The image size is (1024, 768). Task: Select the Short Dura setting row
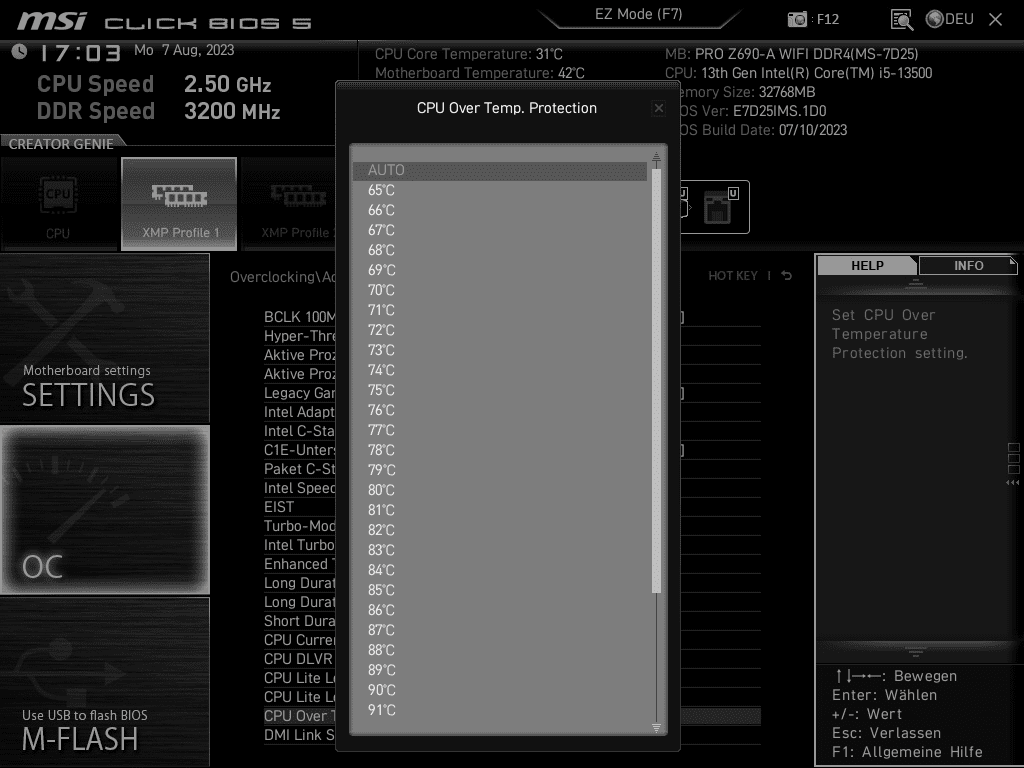pos(299,621)
